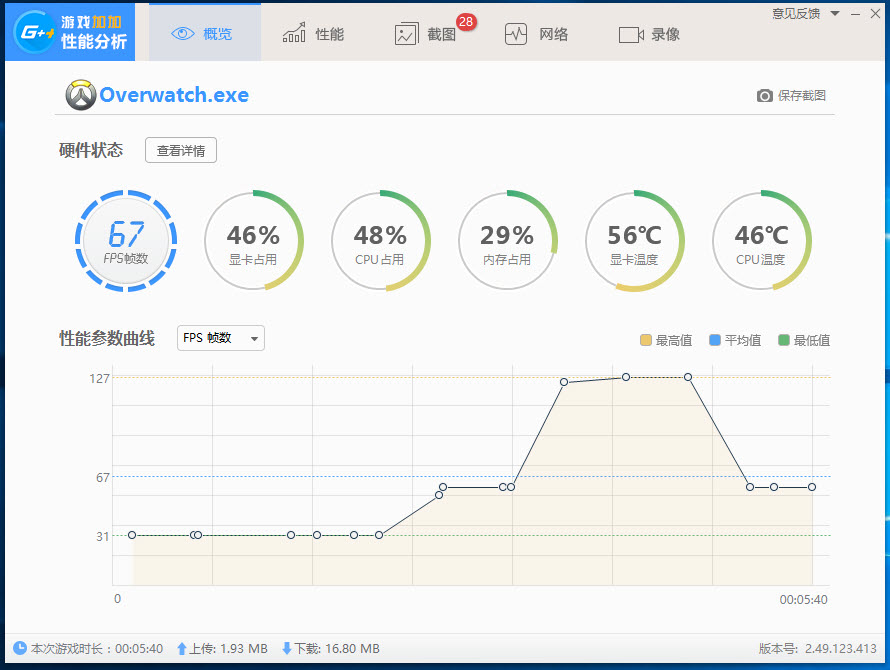Open the 网络 network monitoring icon
This screenshot has width=890, height=670.
click(516, 33)
